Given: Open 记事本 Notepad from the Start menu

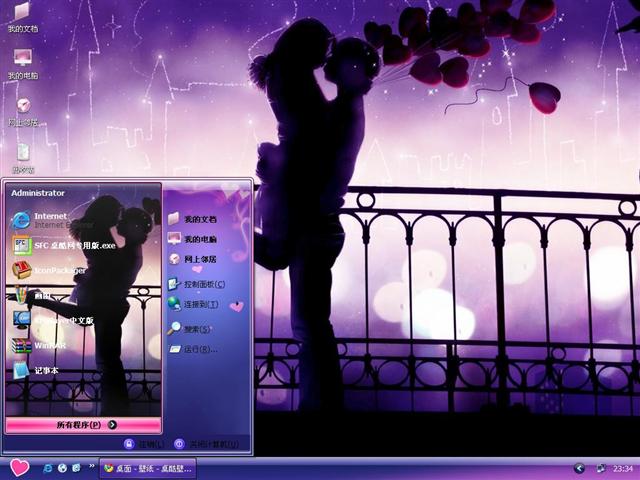Looking at the screenshot, I should [35, 371].
